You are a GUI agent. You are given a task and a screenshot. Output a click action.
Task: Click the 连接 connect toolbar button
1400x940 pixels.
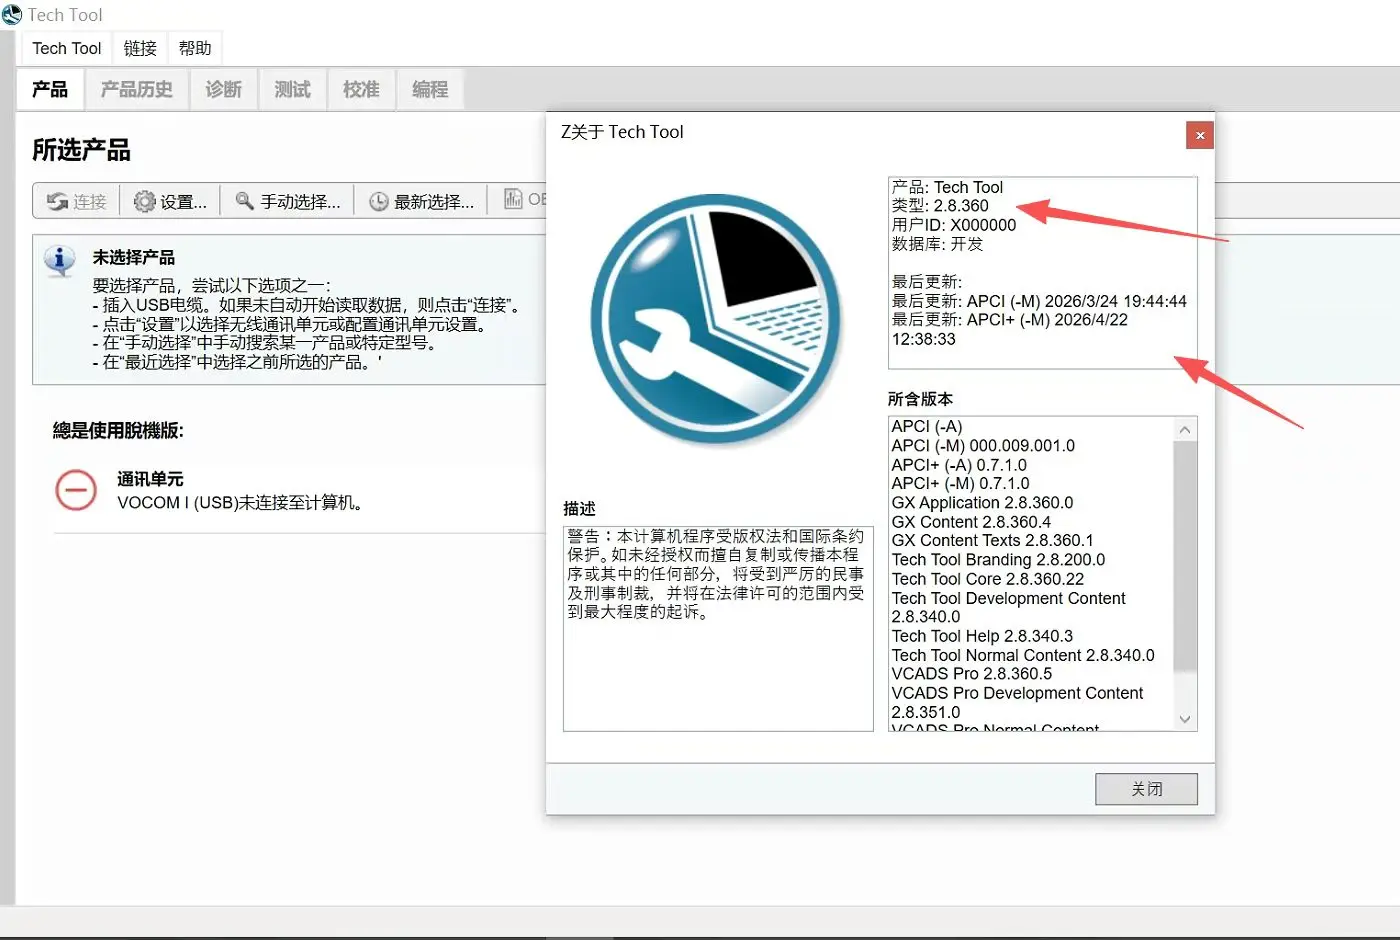pyautogui.click(x=77, y=201)
